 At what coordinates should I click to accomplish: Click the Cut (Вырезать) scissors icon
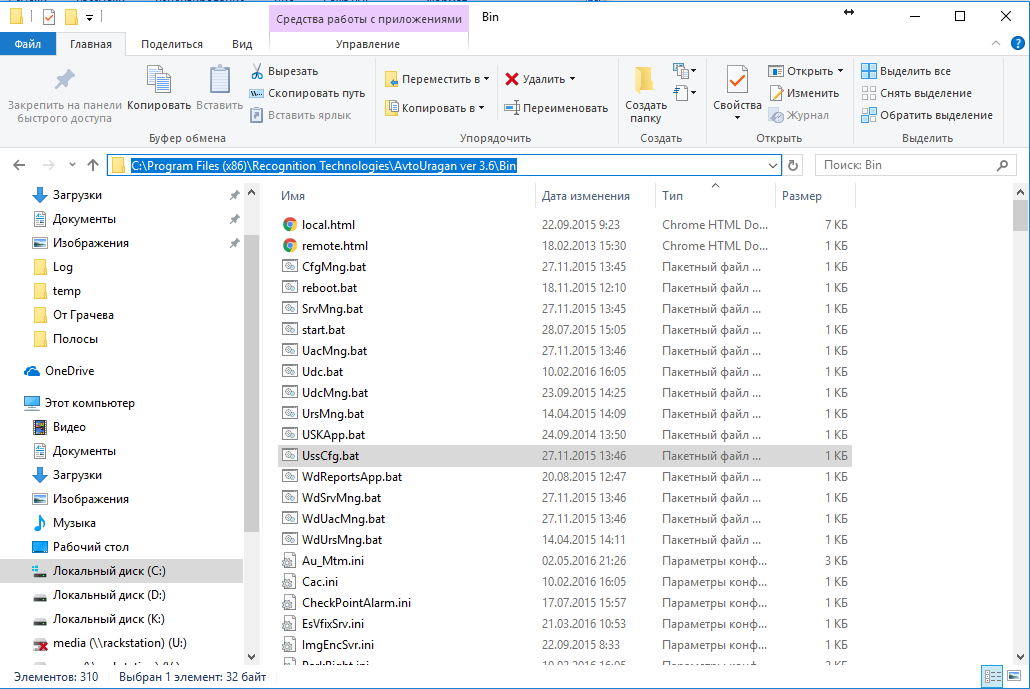pyautogui.click(x=257, y=71)
